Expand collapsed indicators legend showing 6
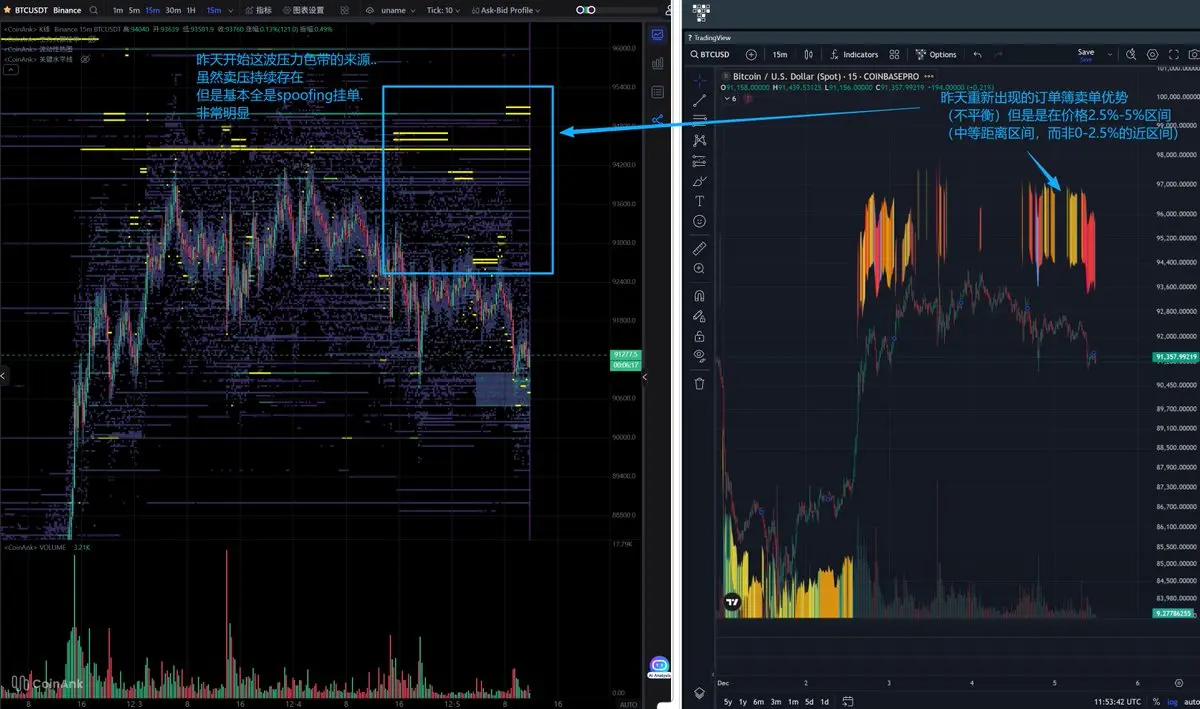1200x709 pixels. click(x=729, y=98)
